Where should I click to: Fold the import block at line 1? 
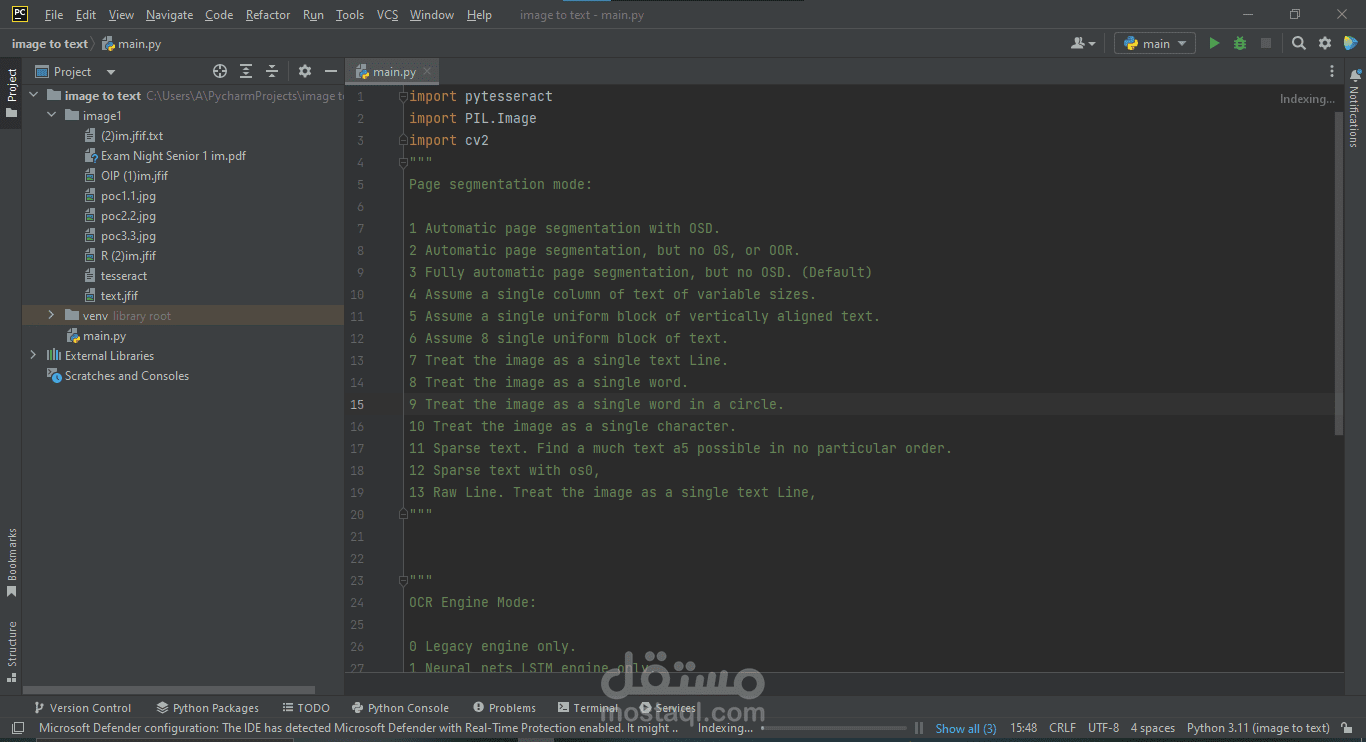(x=402, y=97)
